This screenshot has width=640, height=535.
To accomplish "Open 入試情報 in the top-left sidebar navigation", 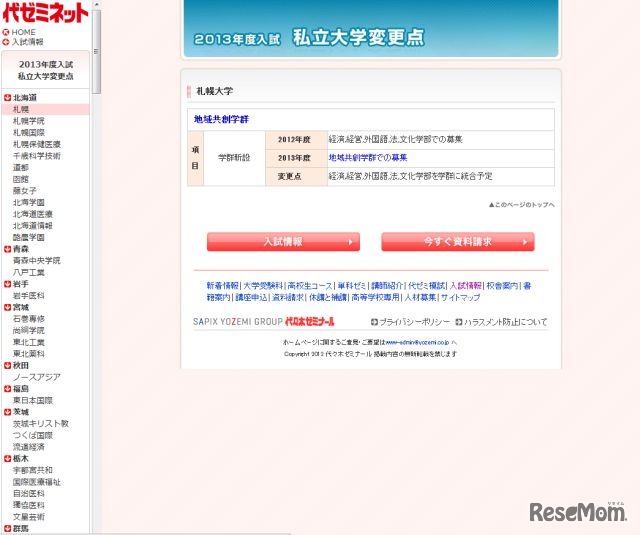I will (27, 42).
